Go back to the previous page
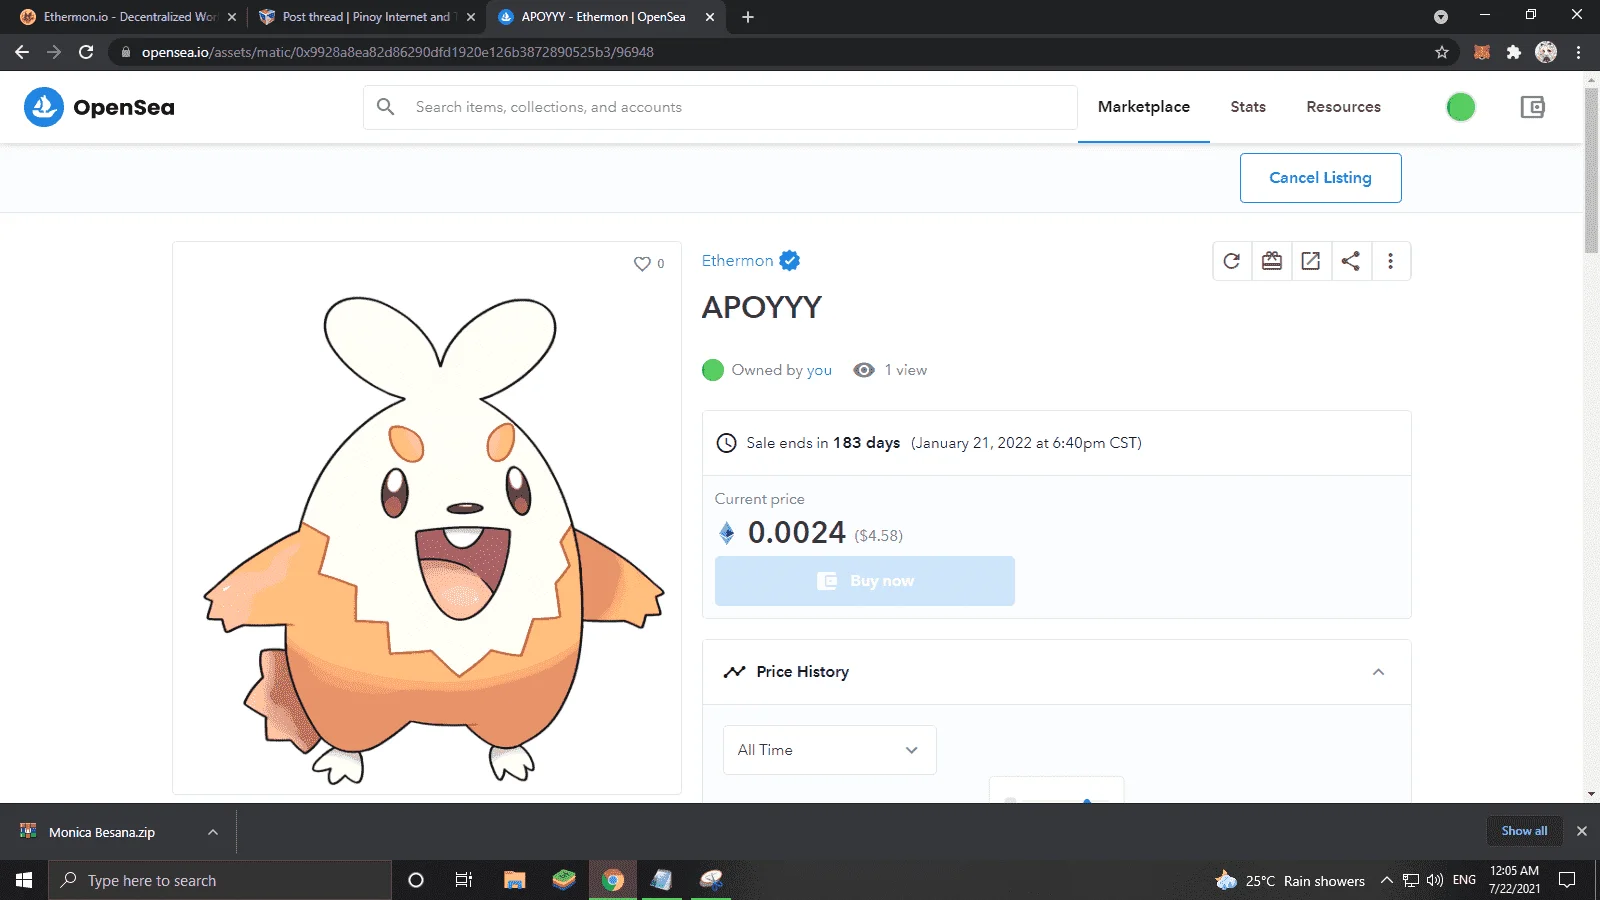The width and height of the screenshot is (1600, 900). coord(22,52)
